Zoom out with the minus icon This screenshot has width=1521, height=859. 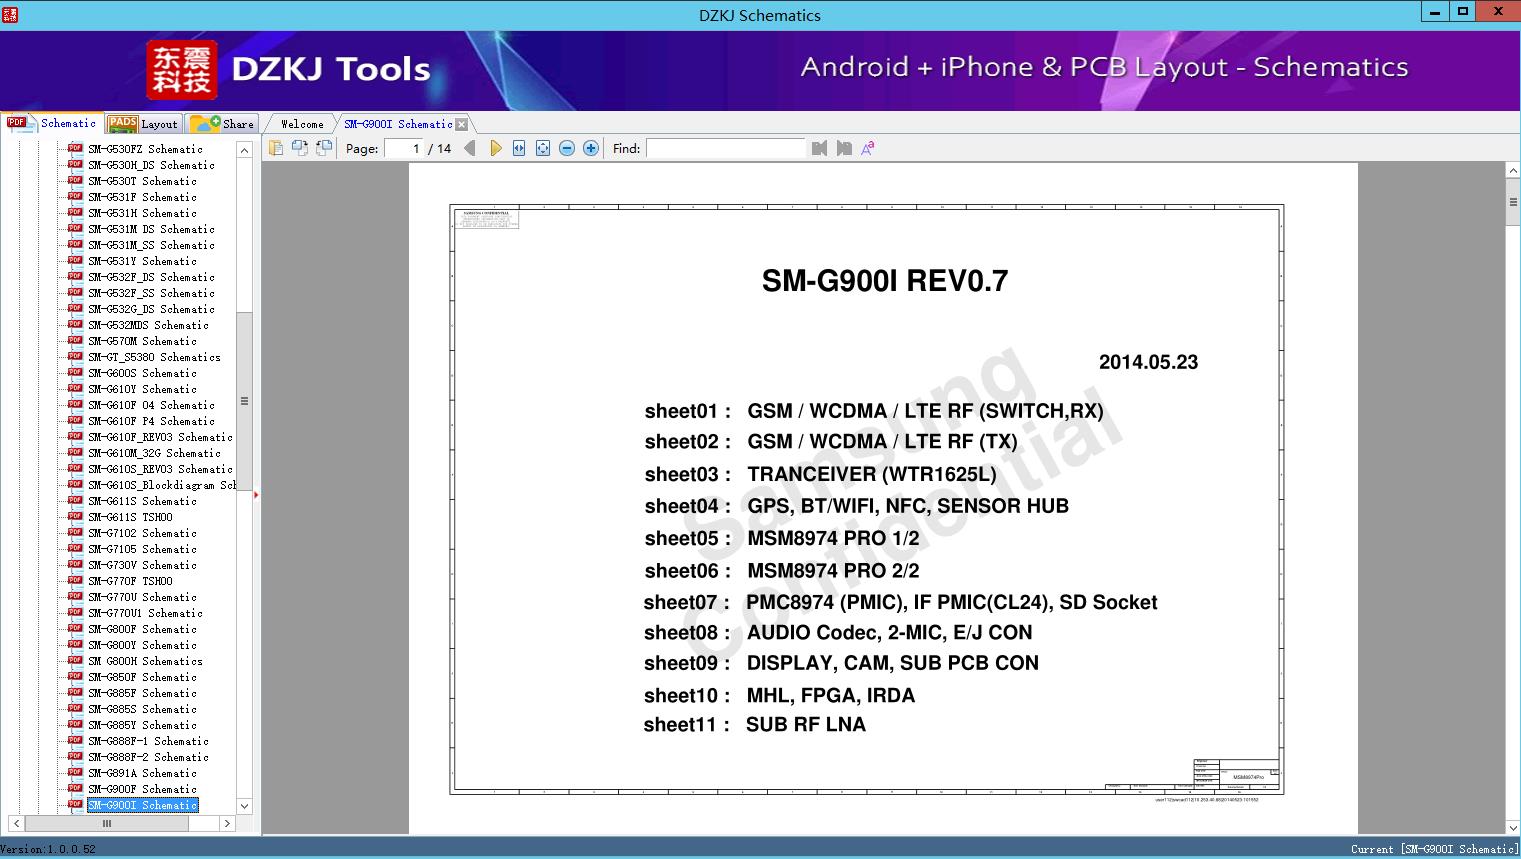click(x=567, y=148)
